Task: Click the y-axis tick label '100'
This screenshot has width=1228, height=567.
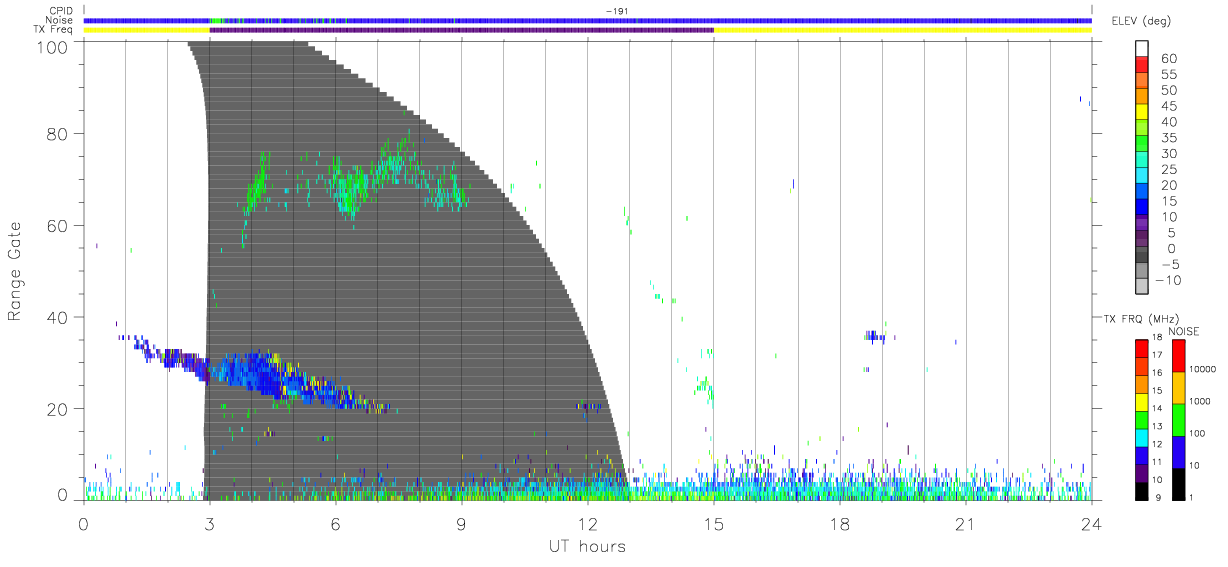Action: [x=54, y=47]
